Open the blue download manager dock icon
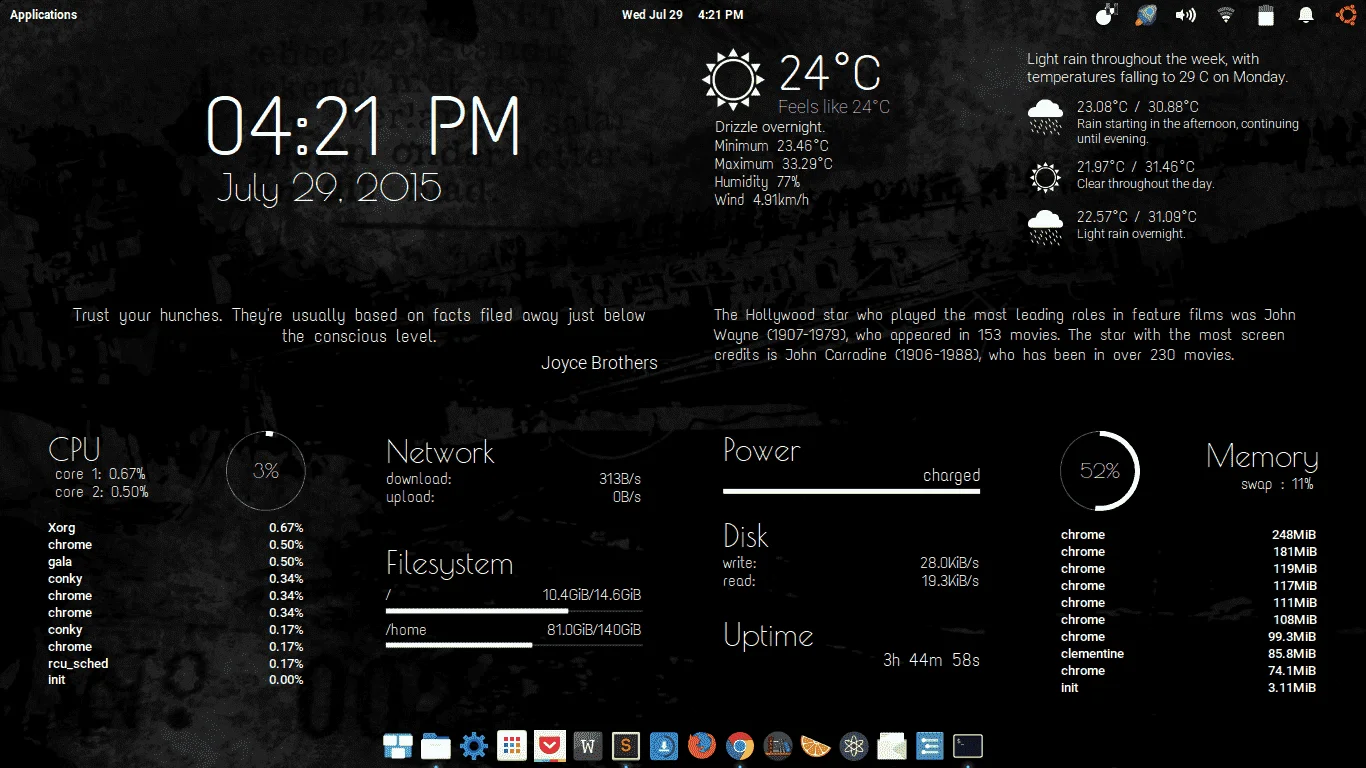Viewport: 1366px width, 768px height. 664,746
